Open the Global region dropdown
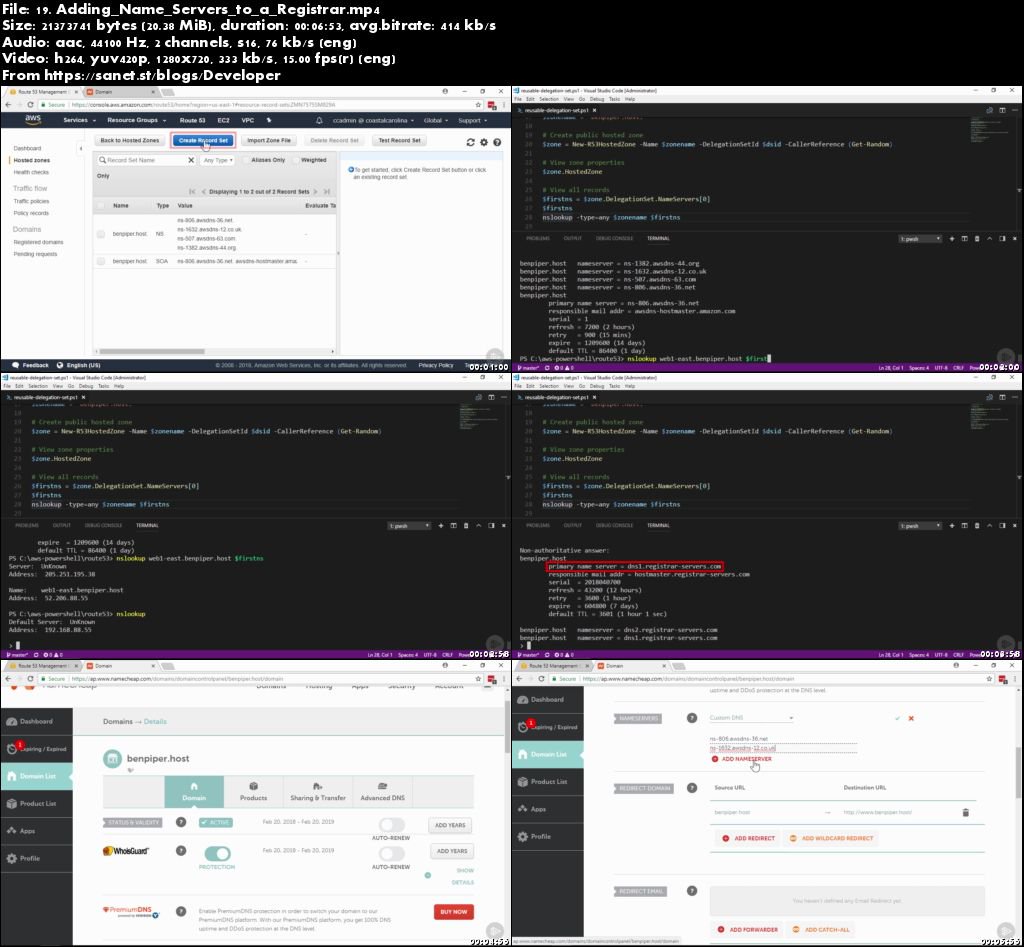The width and height of the screenshot is (1024, 947). point(436,121)
